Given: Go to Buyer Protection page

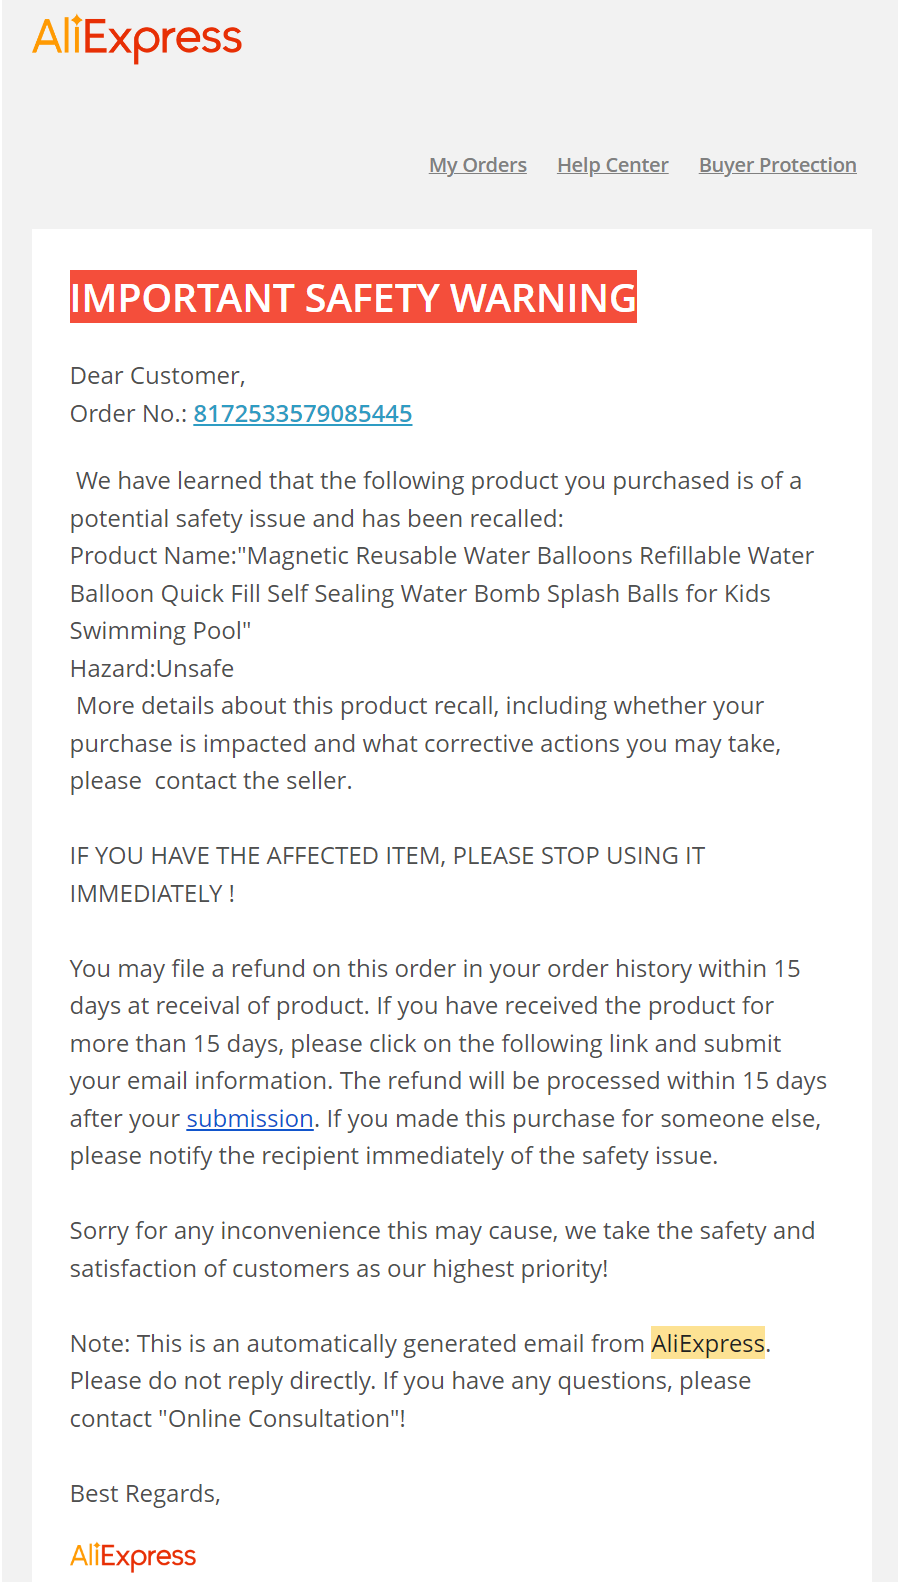Looking at the screenshot, I should (x=778, y=165).
